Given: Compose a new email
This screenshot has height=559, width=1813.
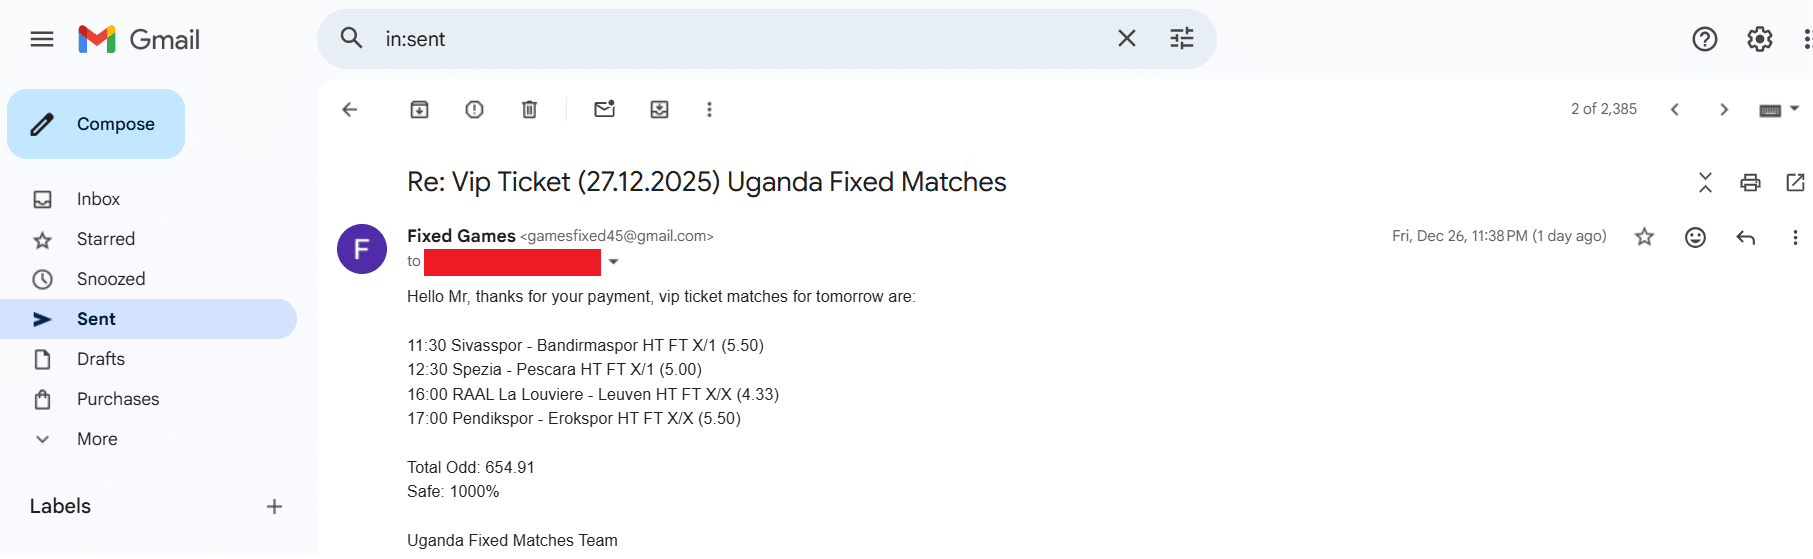Looking at the screenshot, I should [x=96, y=124].
